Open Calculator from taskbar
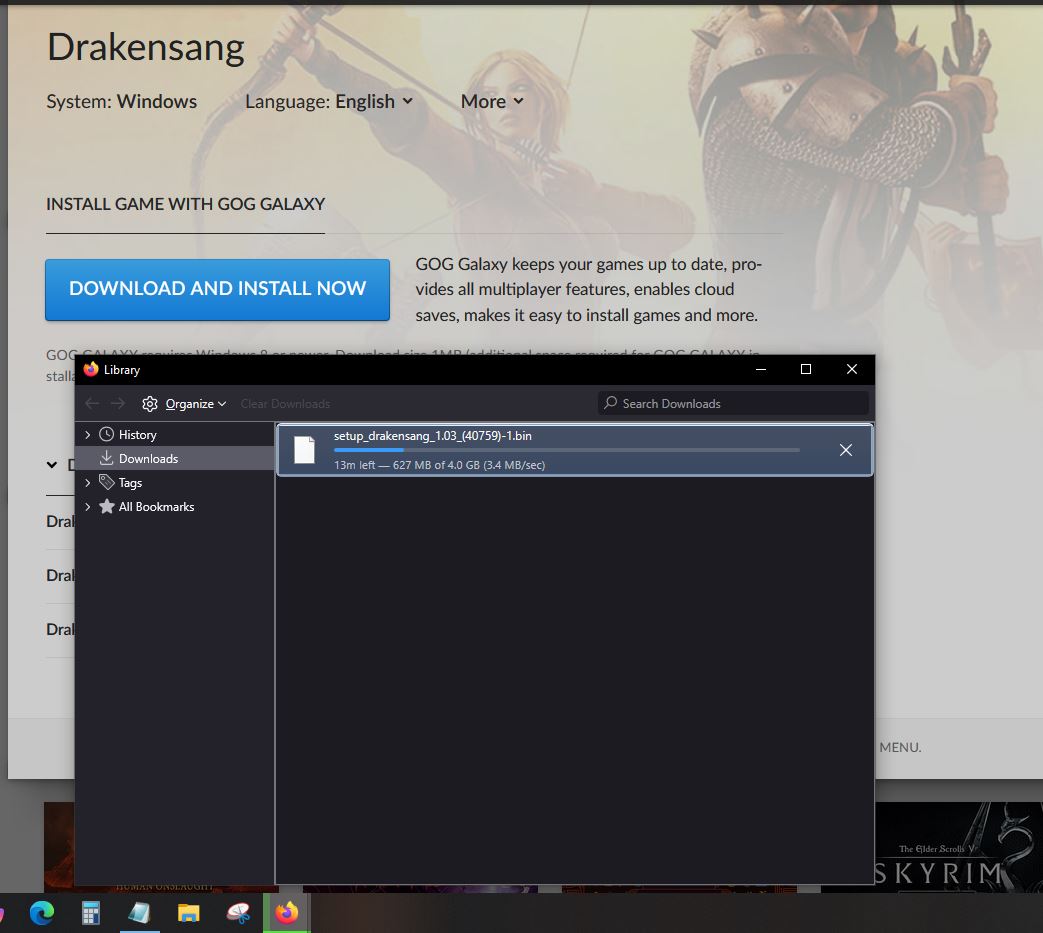 click(90, 913)
